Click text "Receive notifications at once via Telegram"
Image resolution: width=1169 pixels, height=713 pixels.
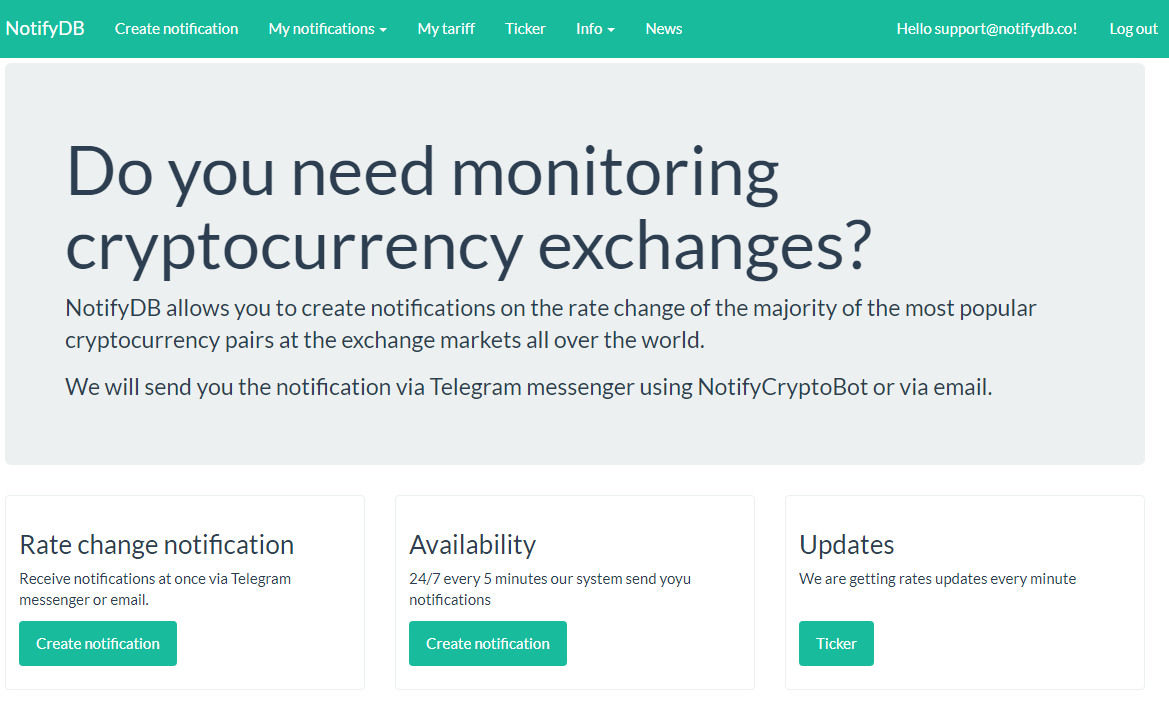[x=155, y=579]
